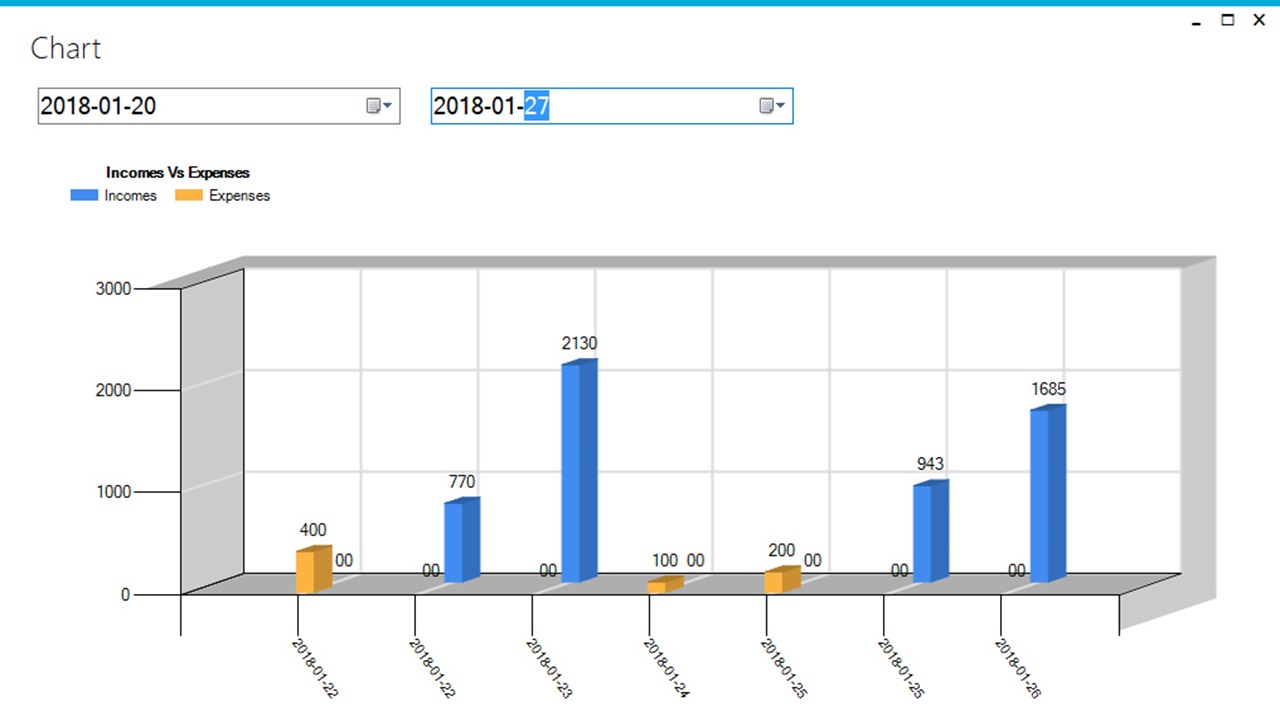Click the Expenses legend label
The width and height of the screenshot is (1280, 720).
coord(241,195)
